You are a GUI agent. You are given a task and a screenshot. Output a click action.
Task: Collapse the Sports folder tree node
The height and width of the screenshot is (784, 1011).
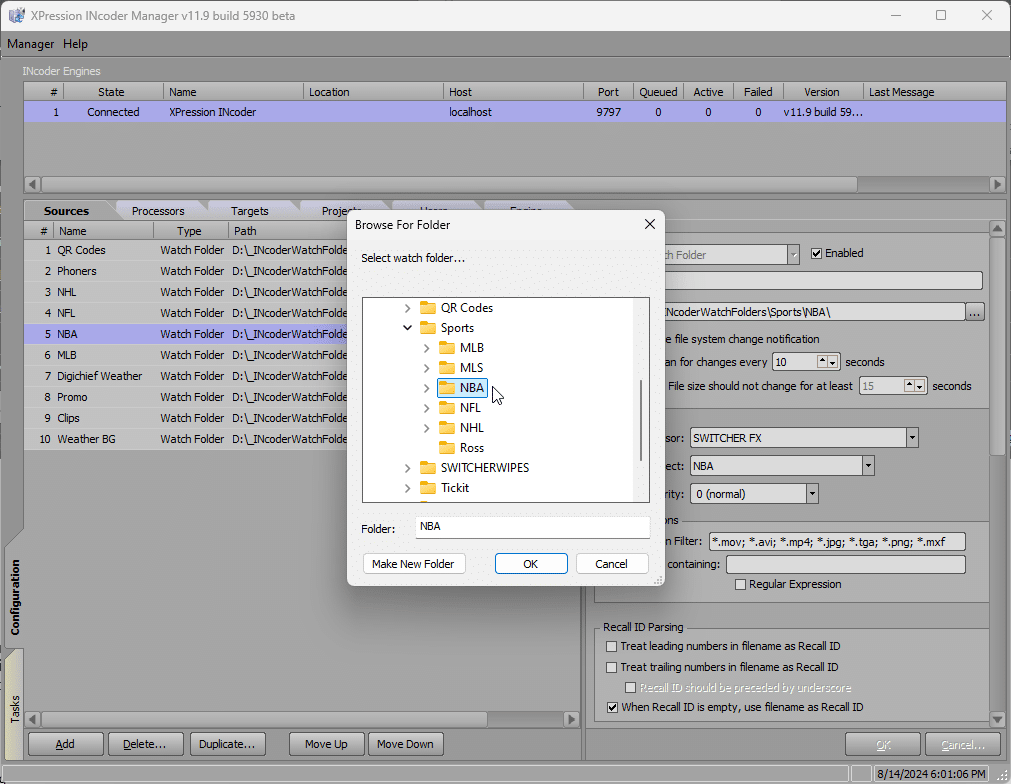coord(407,328)
